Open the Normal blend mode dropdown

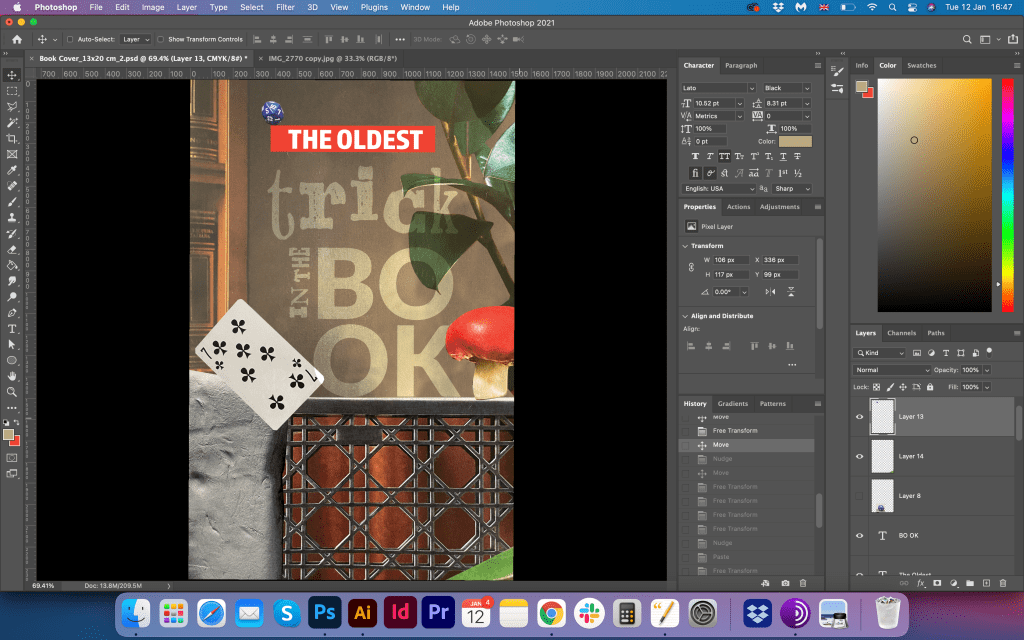click(892, 370)
